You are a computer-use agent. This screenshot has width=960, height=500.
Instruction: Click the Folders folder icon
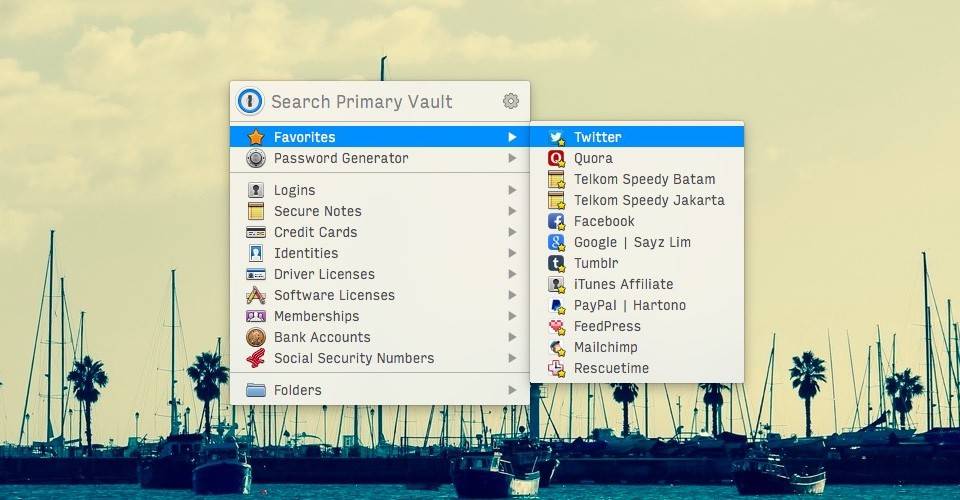tap(255, 390)
